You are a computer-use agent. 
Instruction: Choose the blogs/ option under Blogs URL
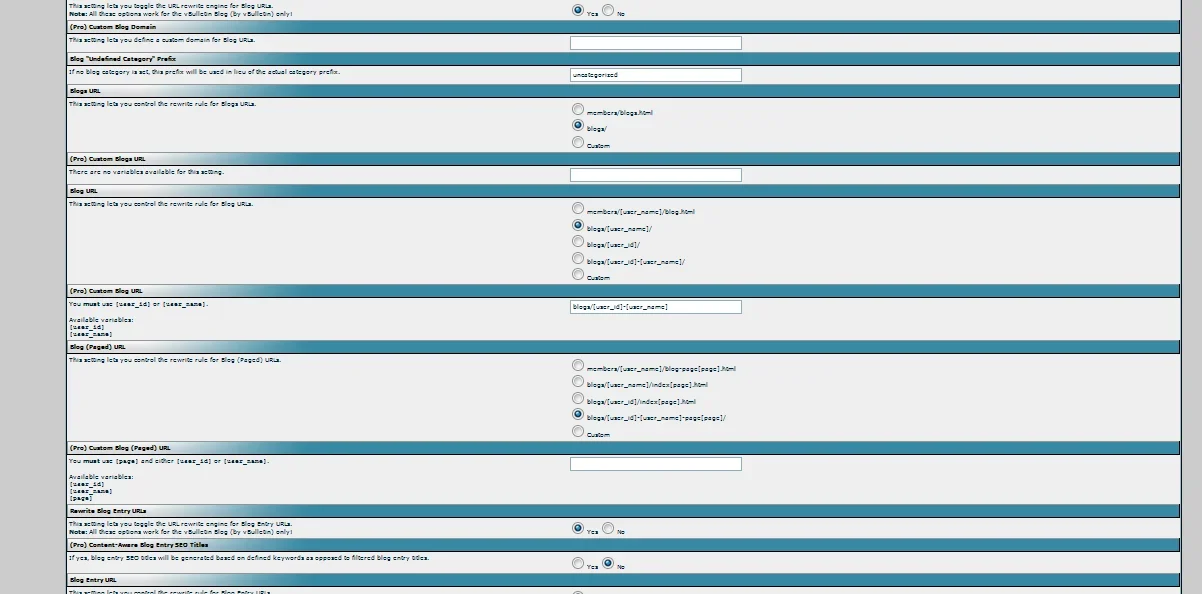tap(577, 126)
